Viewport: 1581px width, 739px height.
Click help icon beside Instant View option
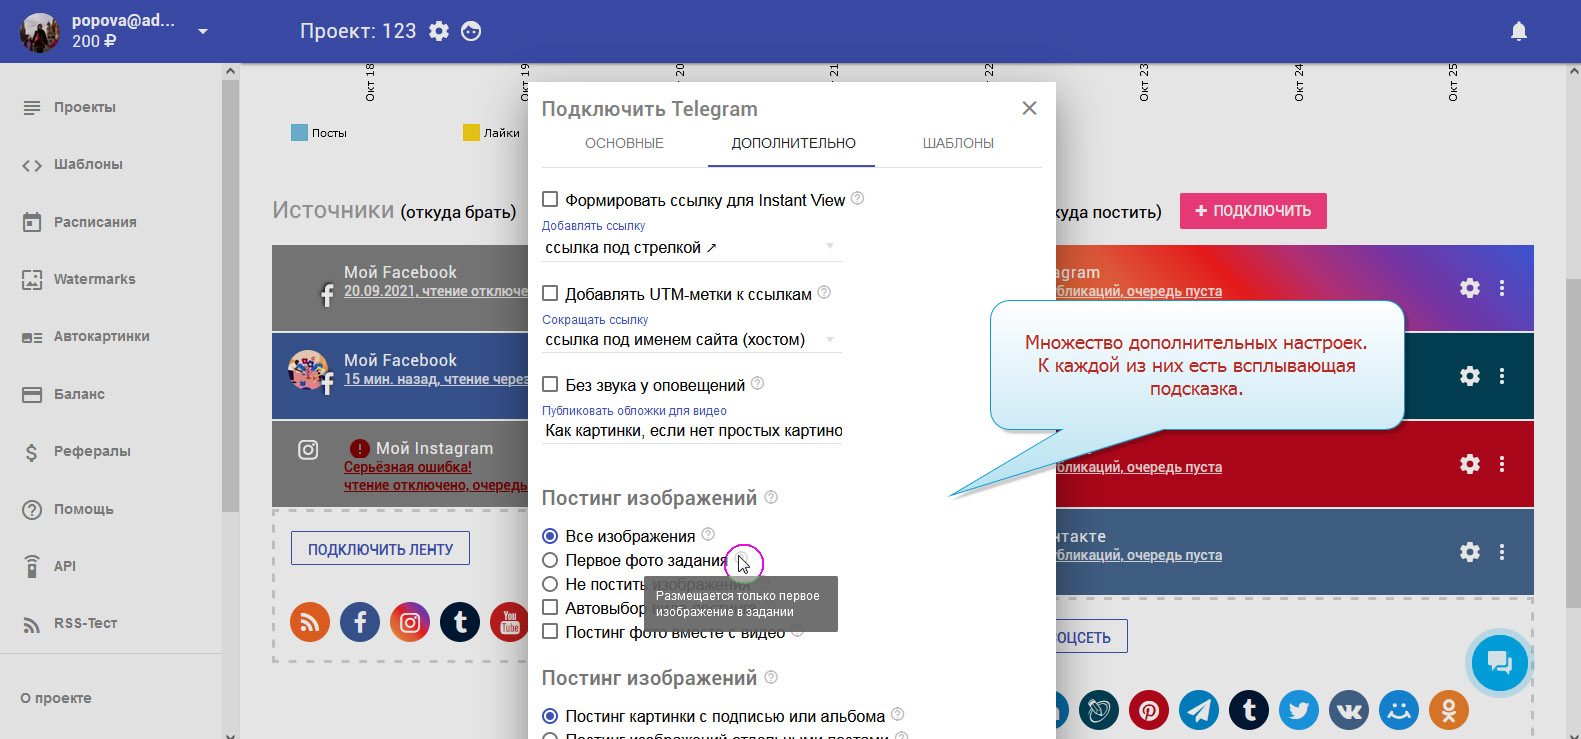click(857, 199)
